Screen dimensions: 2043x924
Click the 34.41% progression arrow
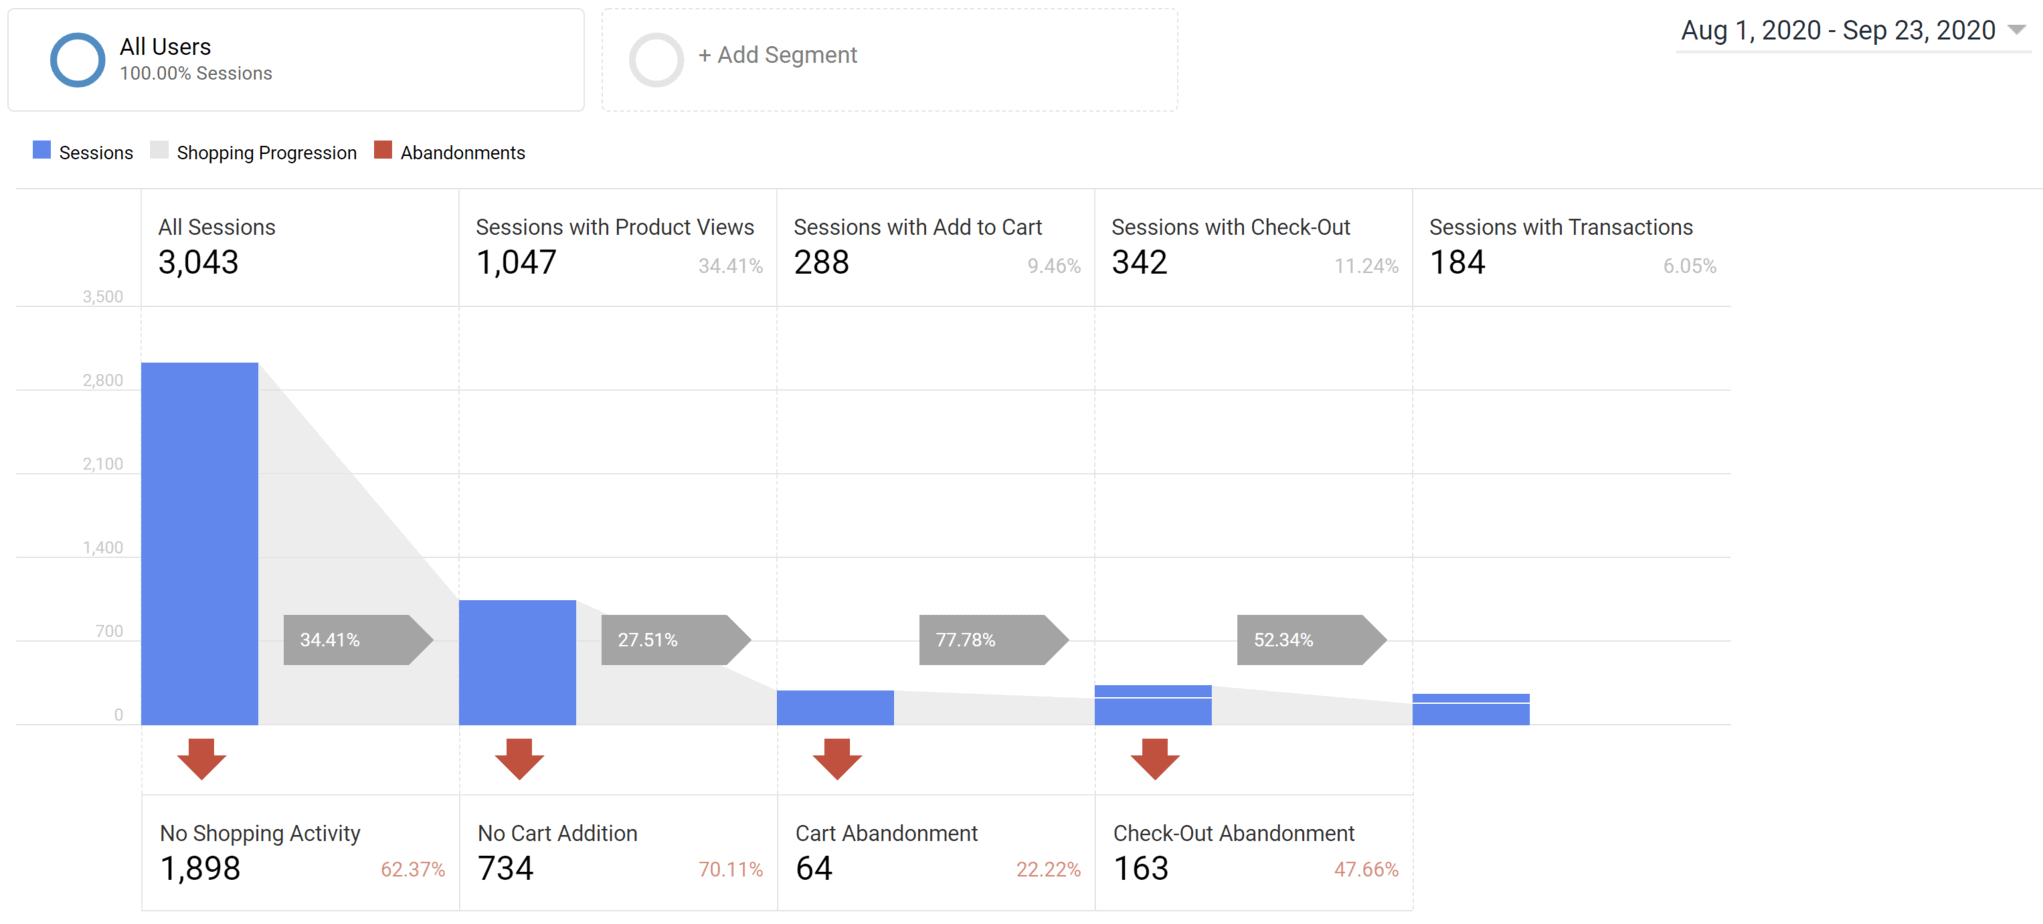(x=358, y=640)
